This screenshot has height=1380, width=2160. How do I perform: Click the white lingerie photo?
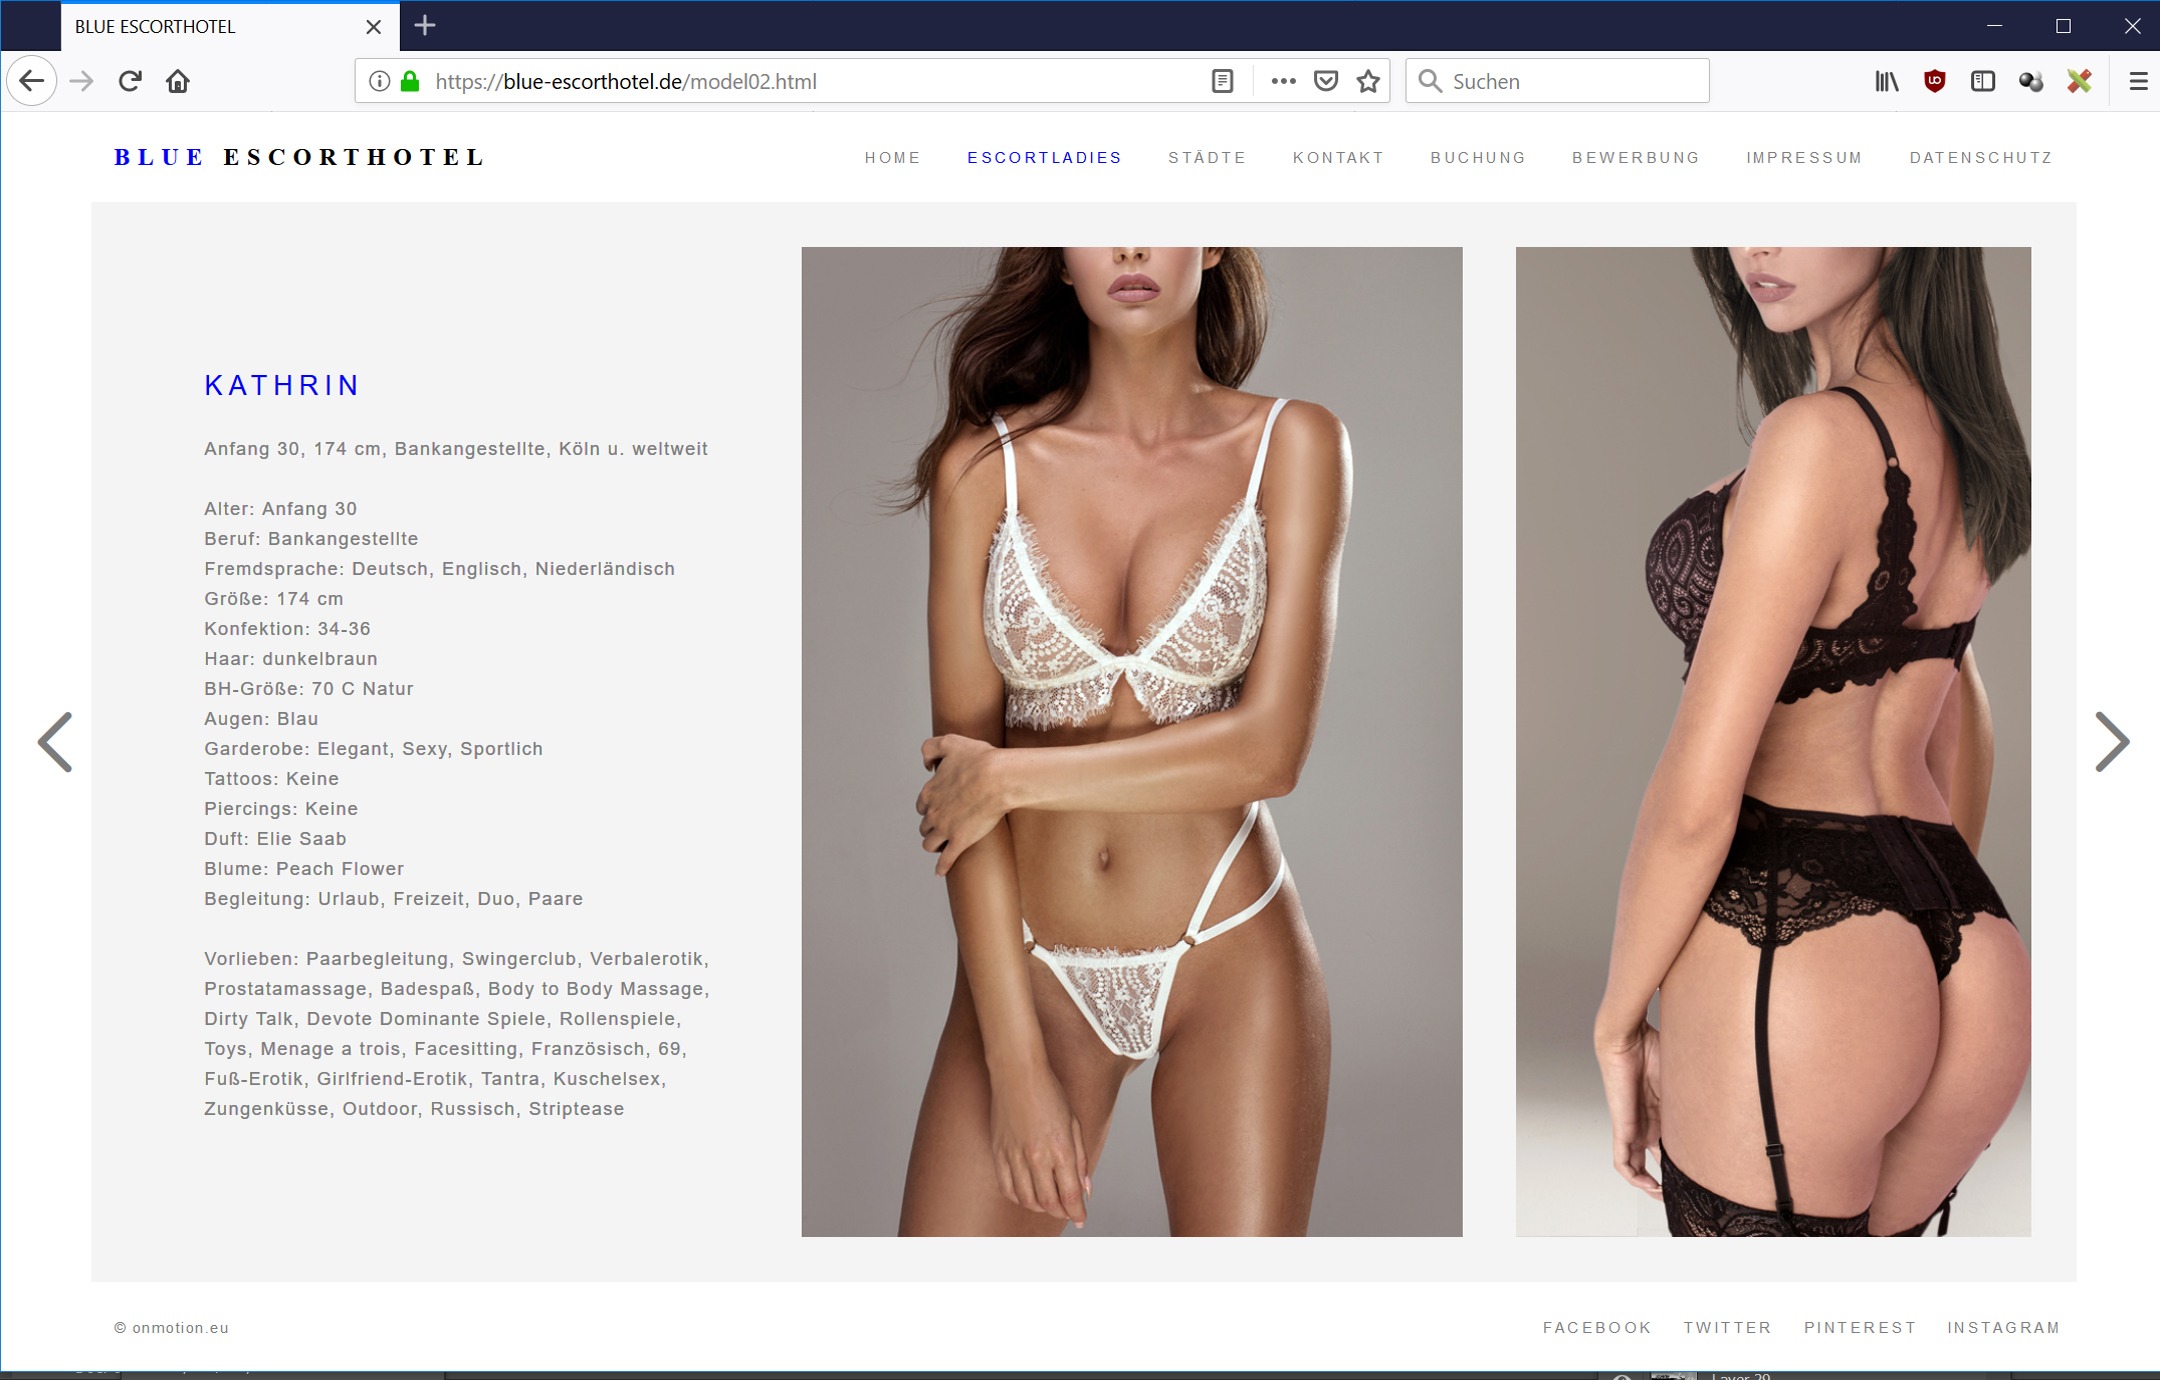(x=1132, y=742)
